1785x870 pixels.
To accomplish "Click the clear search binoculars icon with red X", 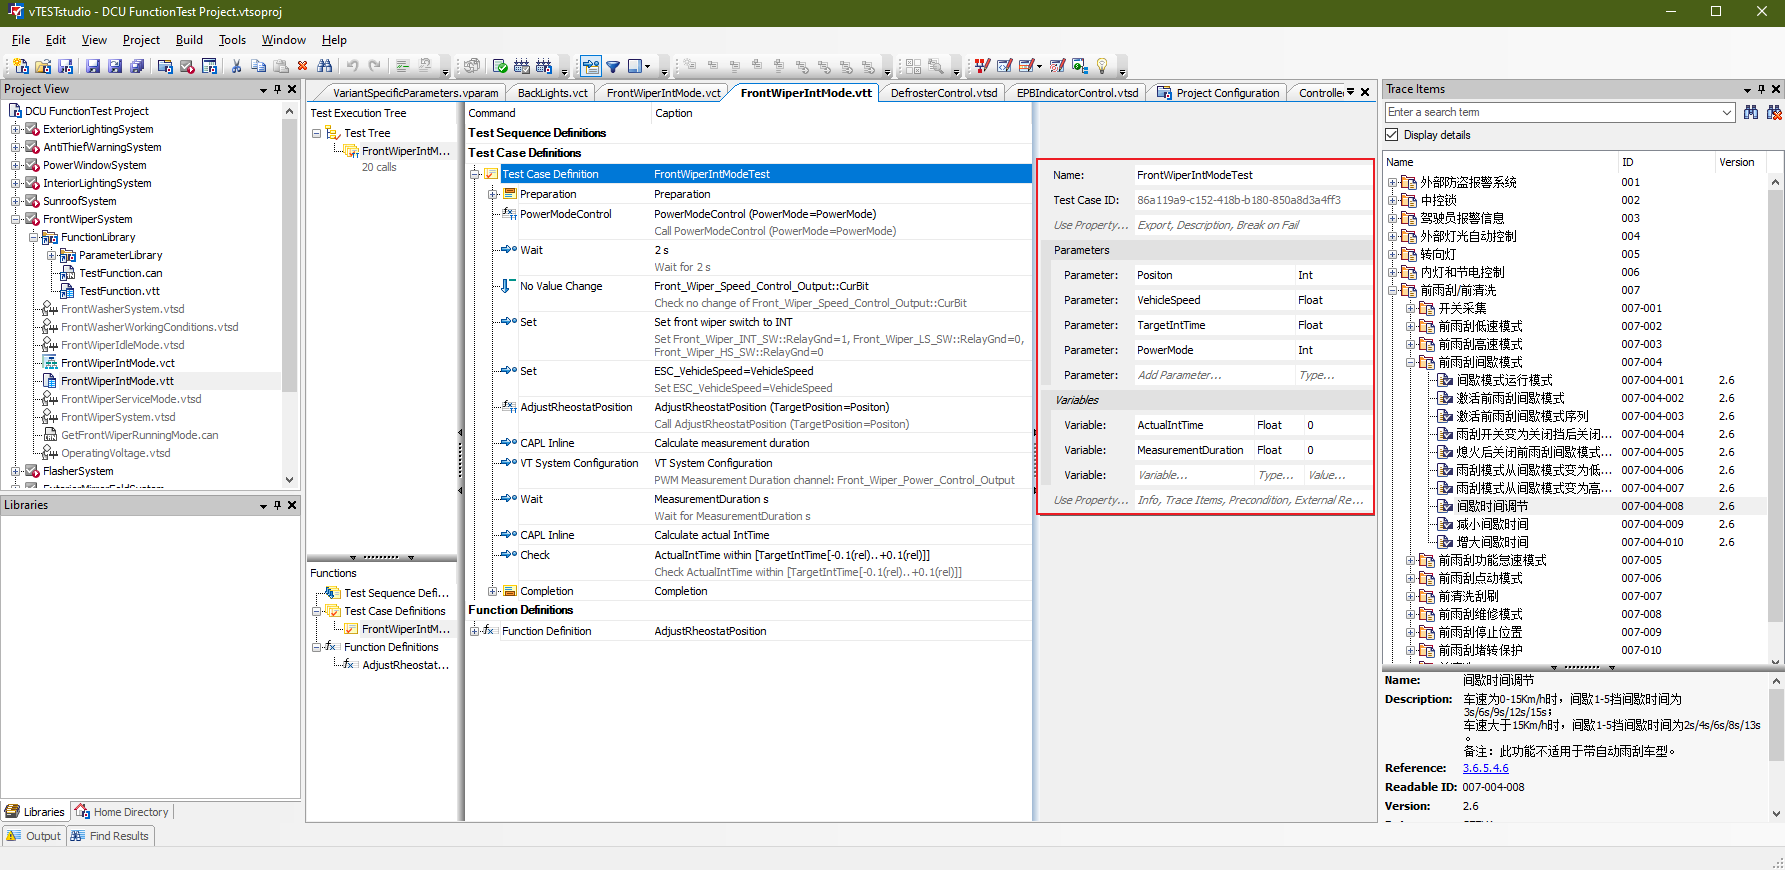I will (1774, 112).
